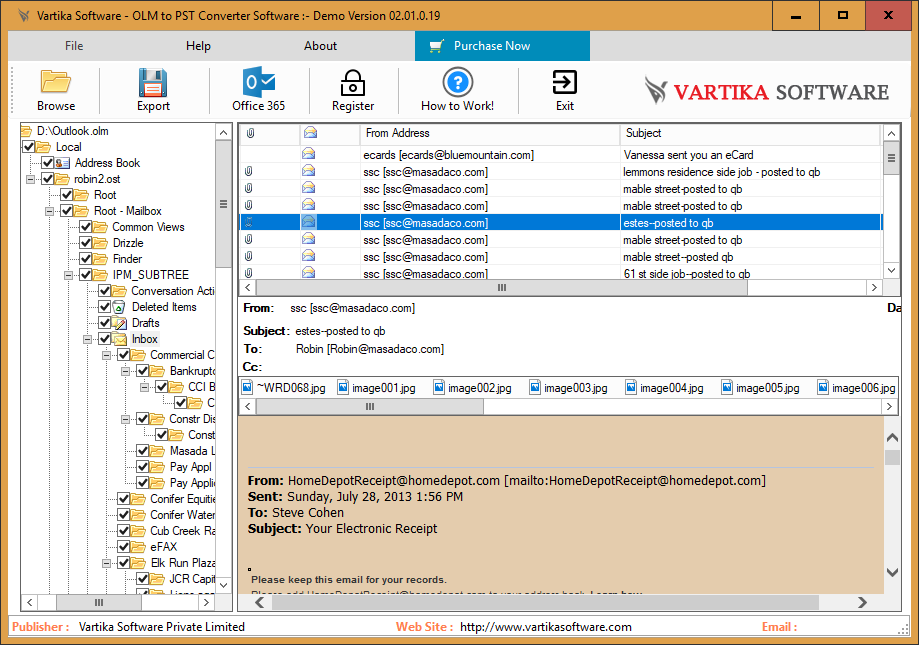
Task: Uncheck the Deleted Items checkbox
Action: click(104, 307)
